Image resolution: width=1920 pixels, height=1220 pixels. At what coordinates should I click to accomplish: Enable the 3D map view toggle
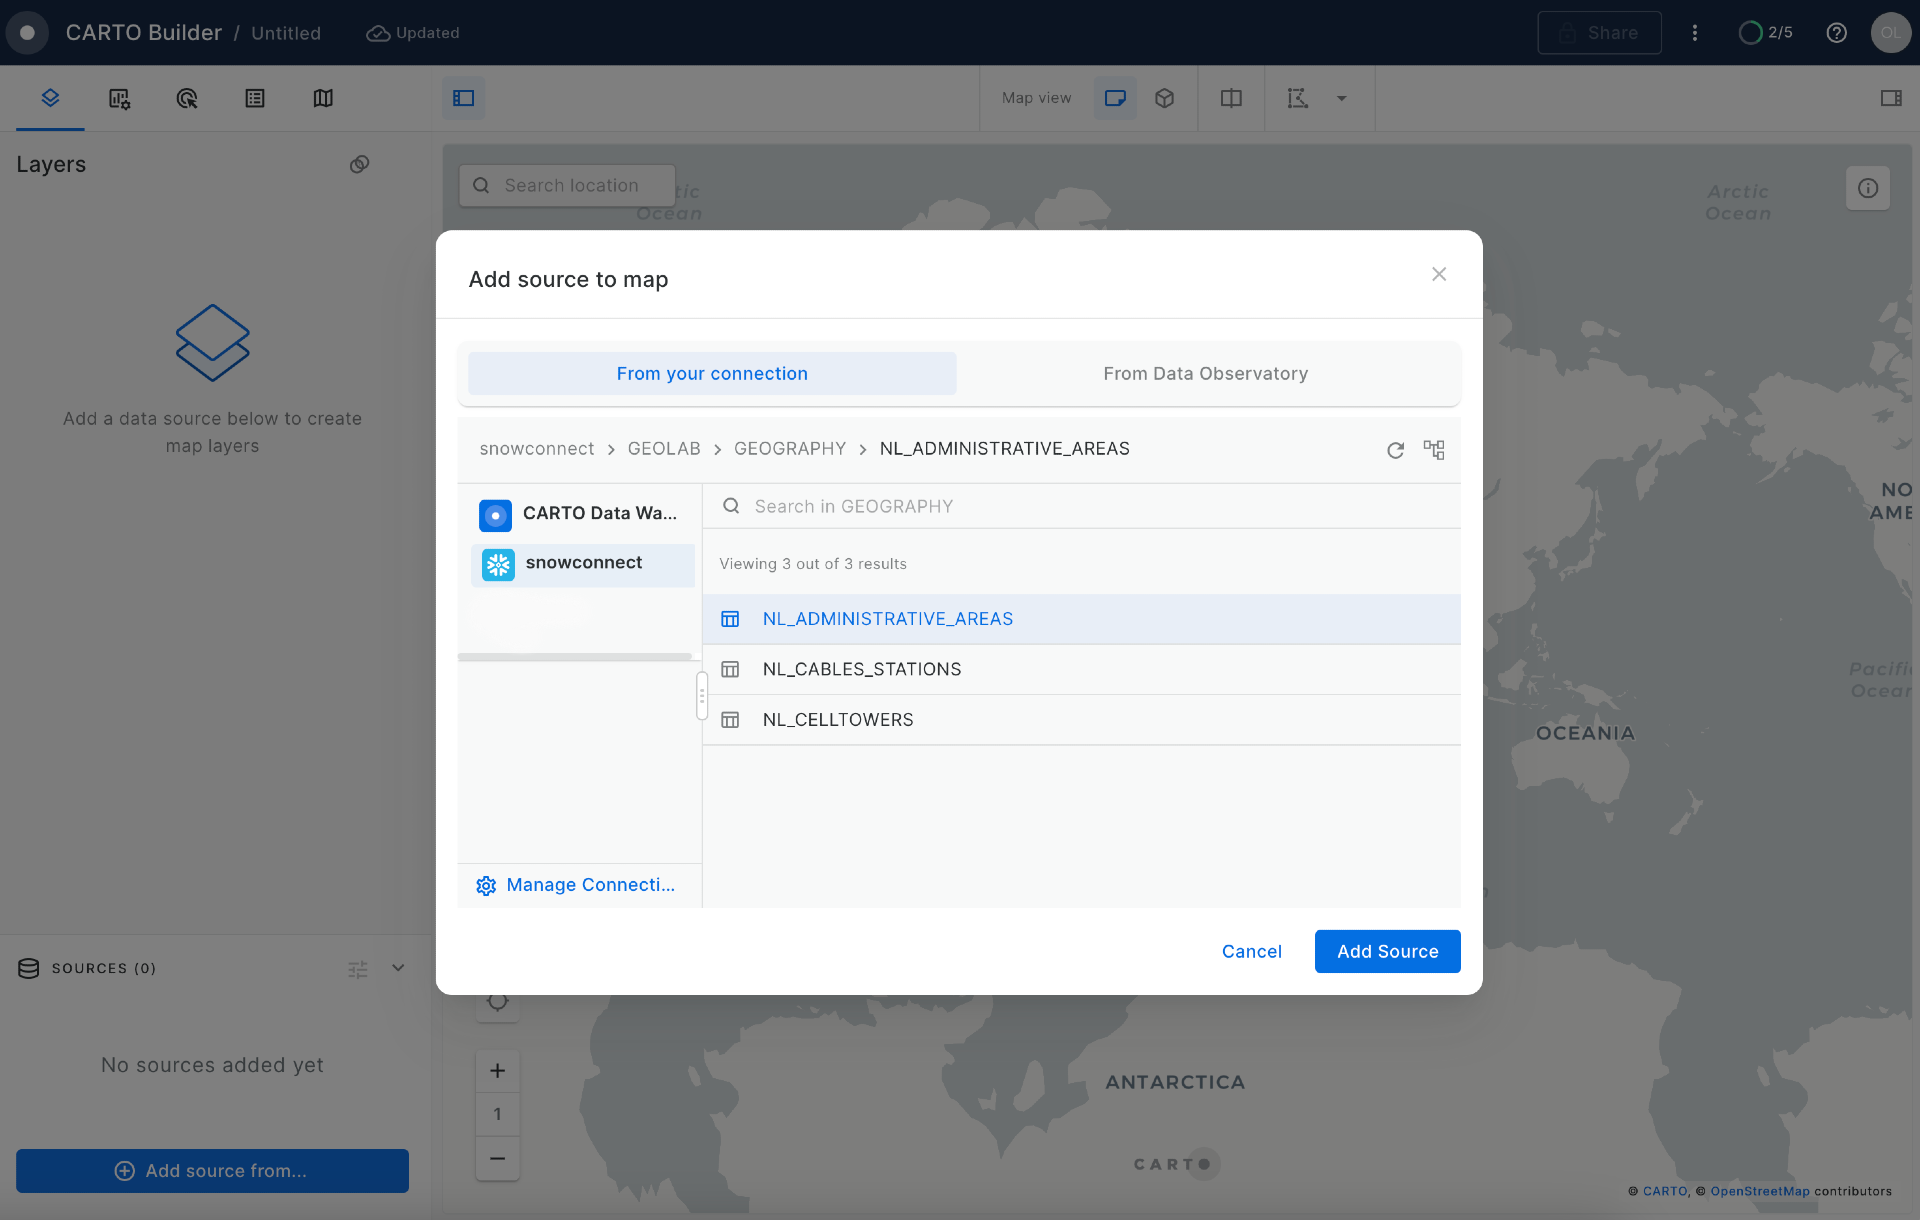pos(1164,98)
